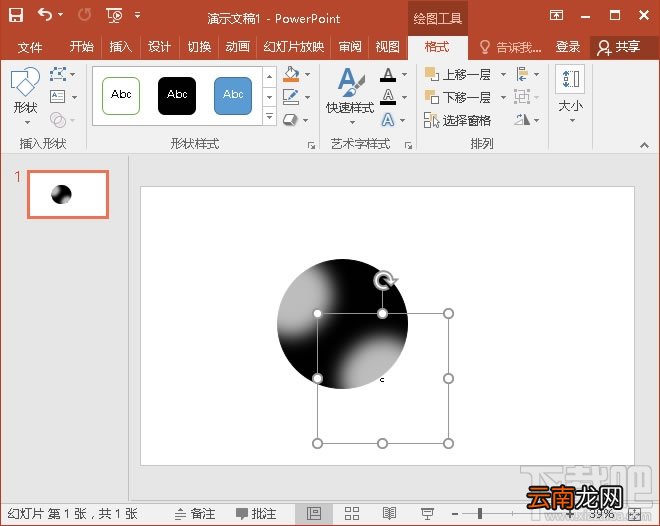This screenshot has height=526, width=660.
Task: Select the 格式 drawing tools tab
Action: [x=437, y=47]
